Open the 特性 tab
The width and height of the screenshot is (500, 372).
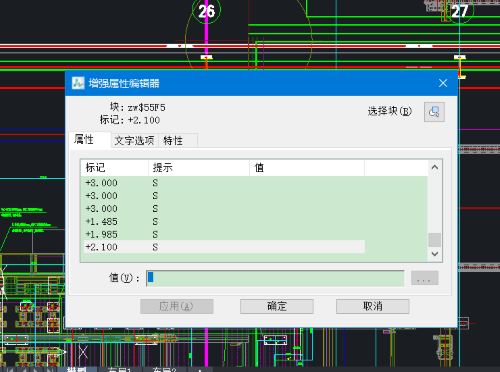pos(178,140)
